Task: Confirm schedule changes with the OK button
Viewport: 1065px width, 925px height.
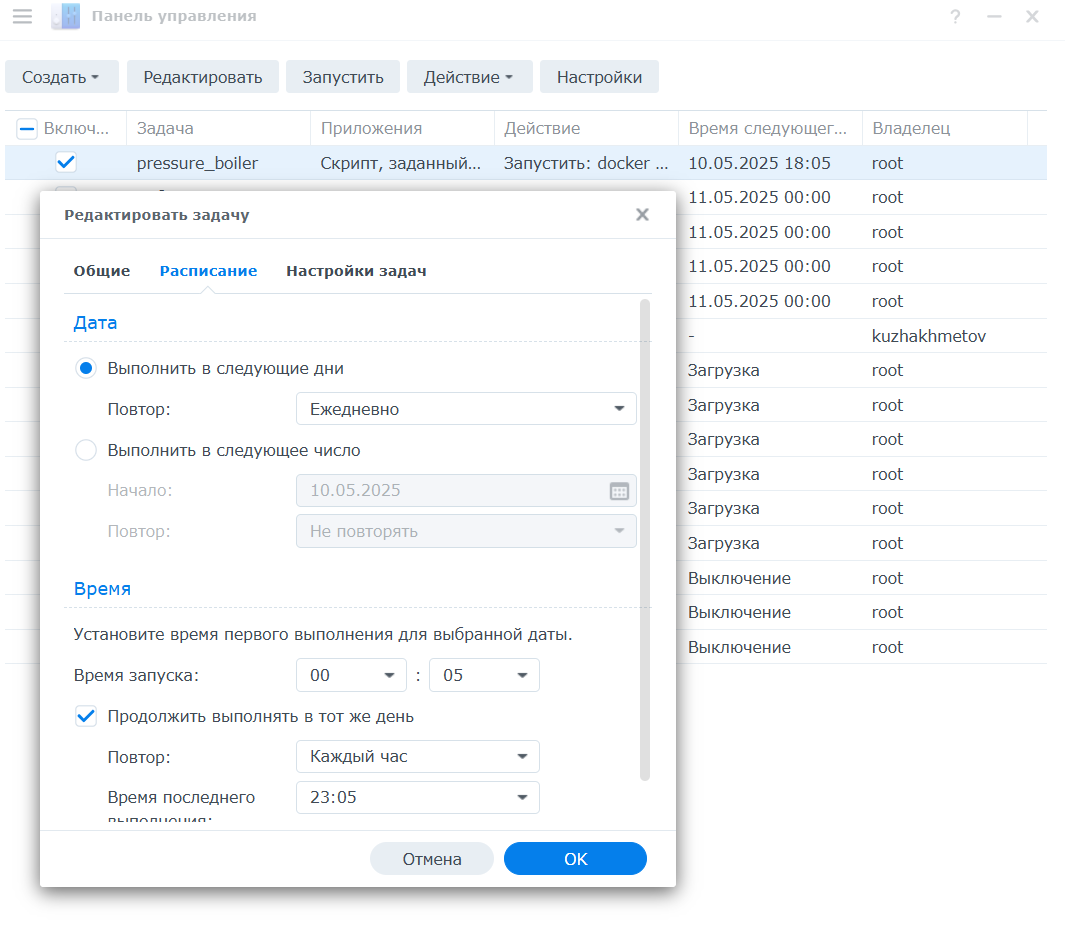Action: 575,858
